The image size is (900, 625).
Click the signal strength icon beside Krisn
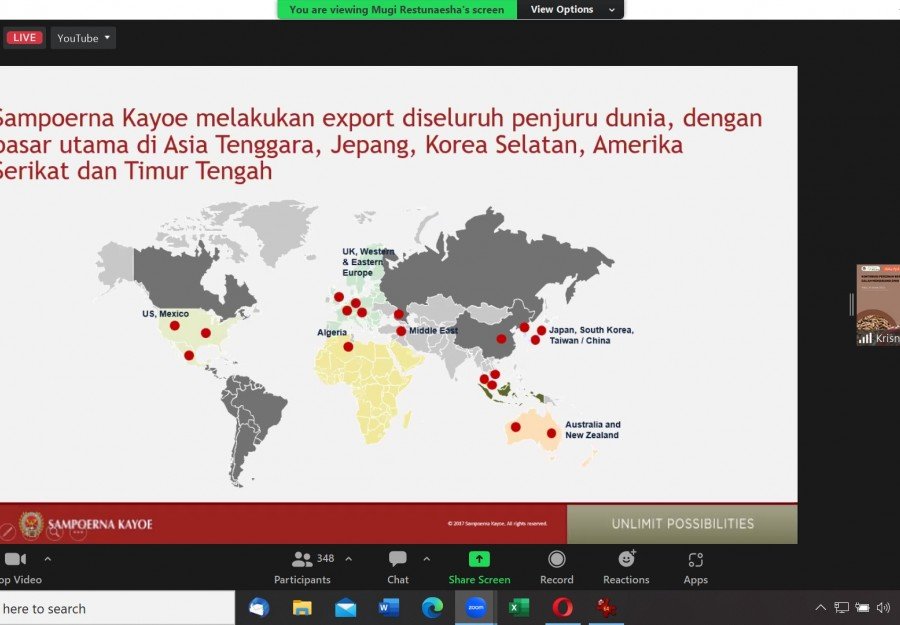pos(865,339)
